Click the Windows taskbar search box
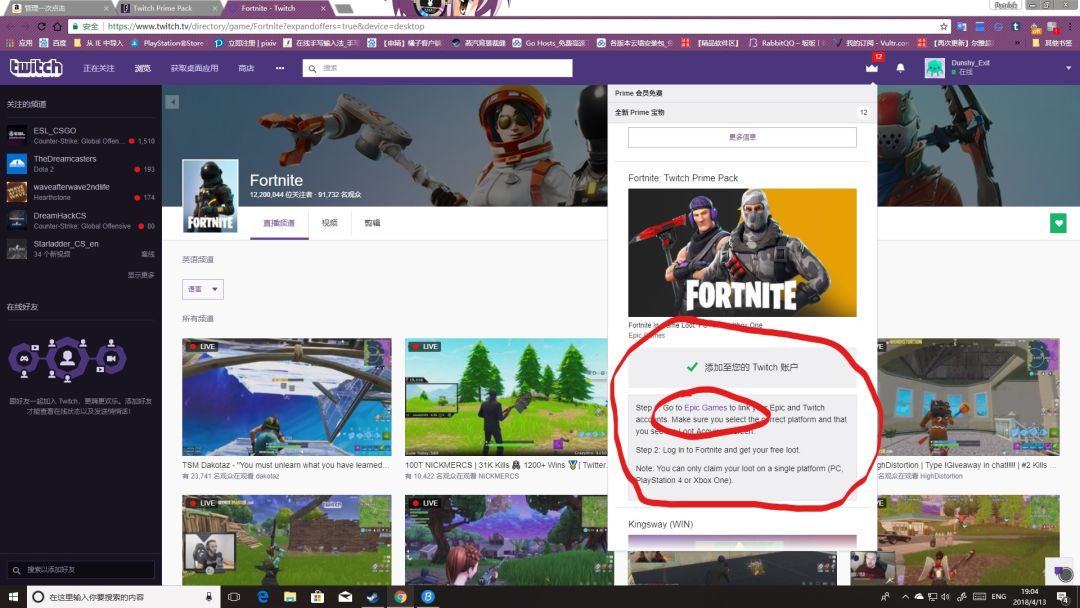 click(122, 597)
